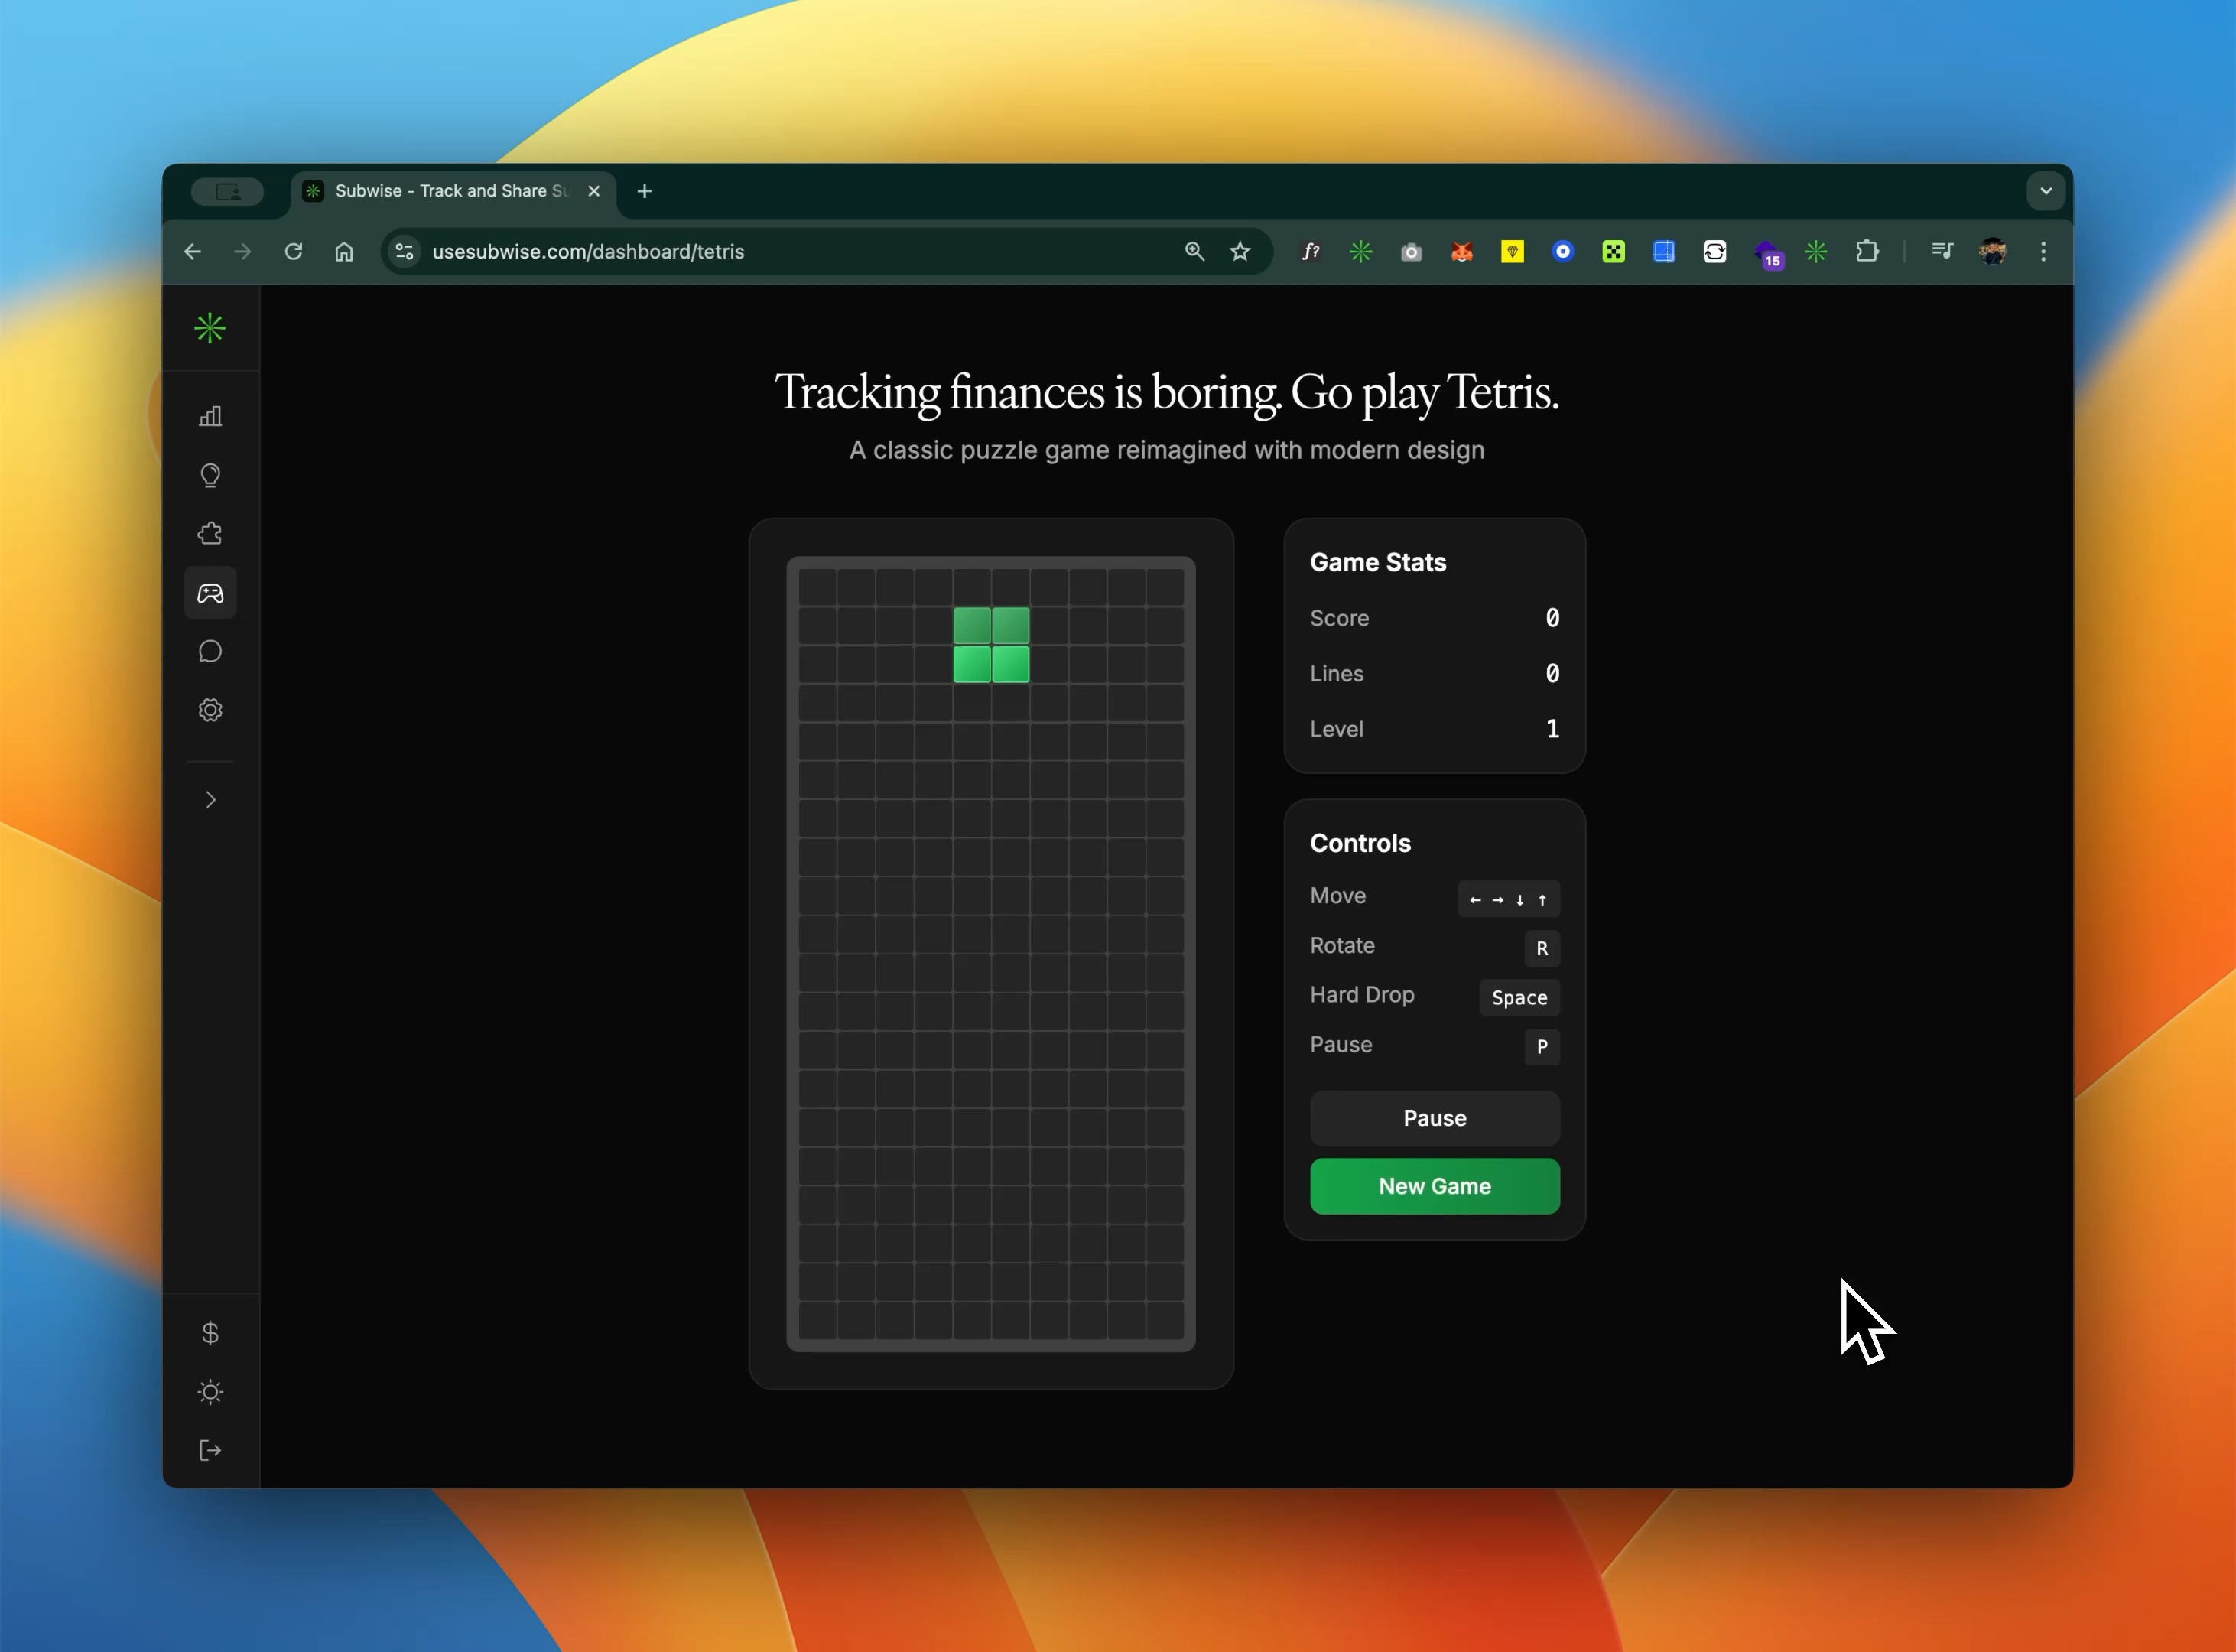Click the white rounded-square swirl extension icon
This screenshot has width=2236, height=1652.
(x=1714, y=252)
